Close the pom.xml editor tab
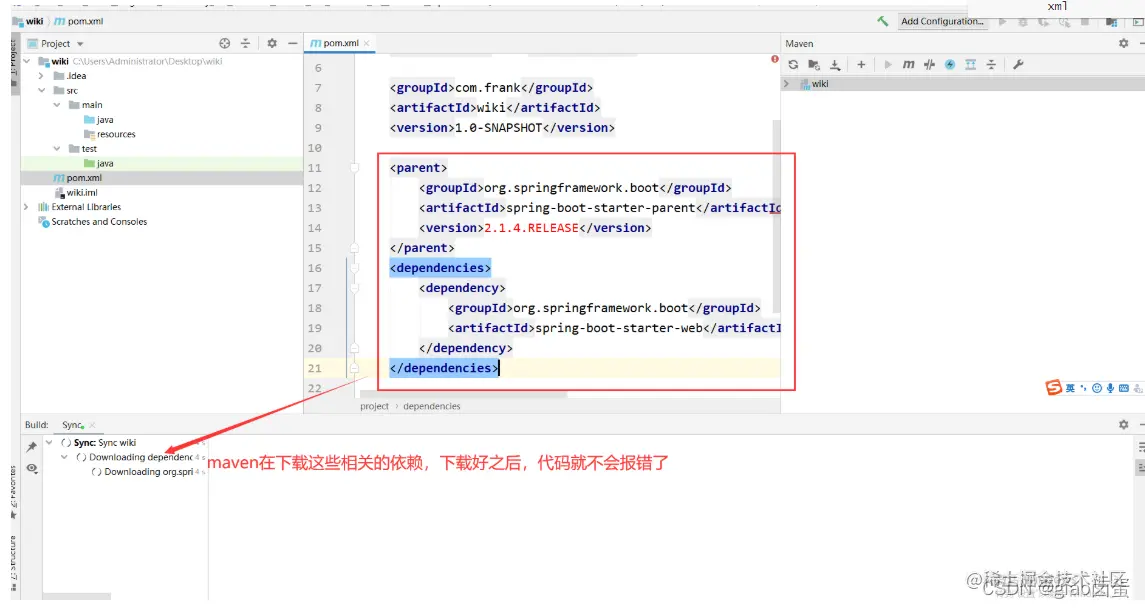1145x608 pixels. 367,44
